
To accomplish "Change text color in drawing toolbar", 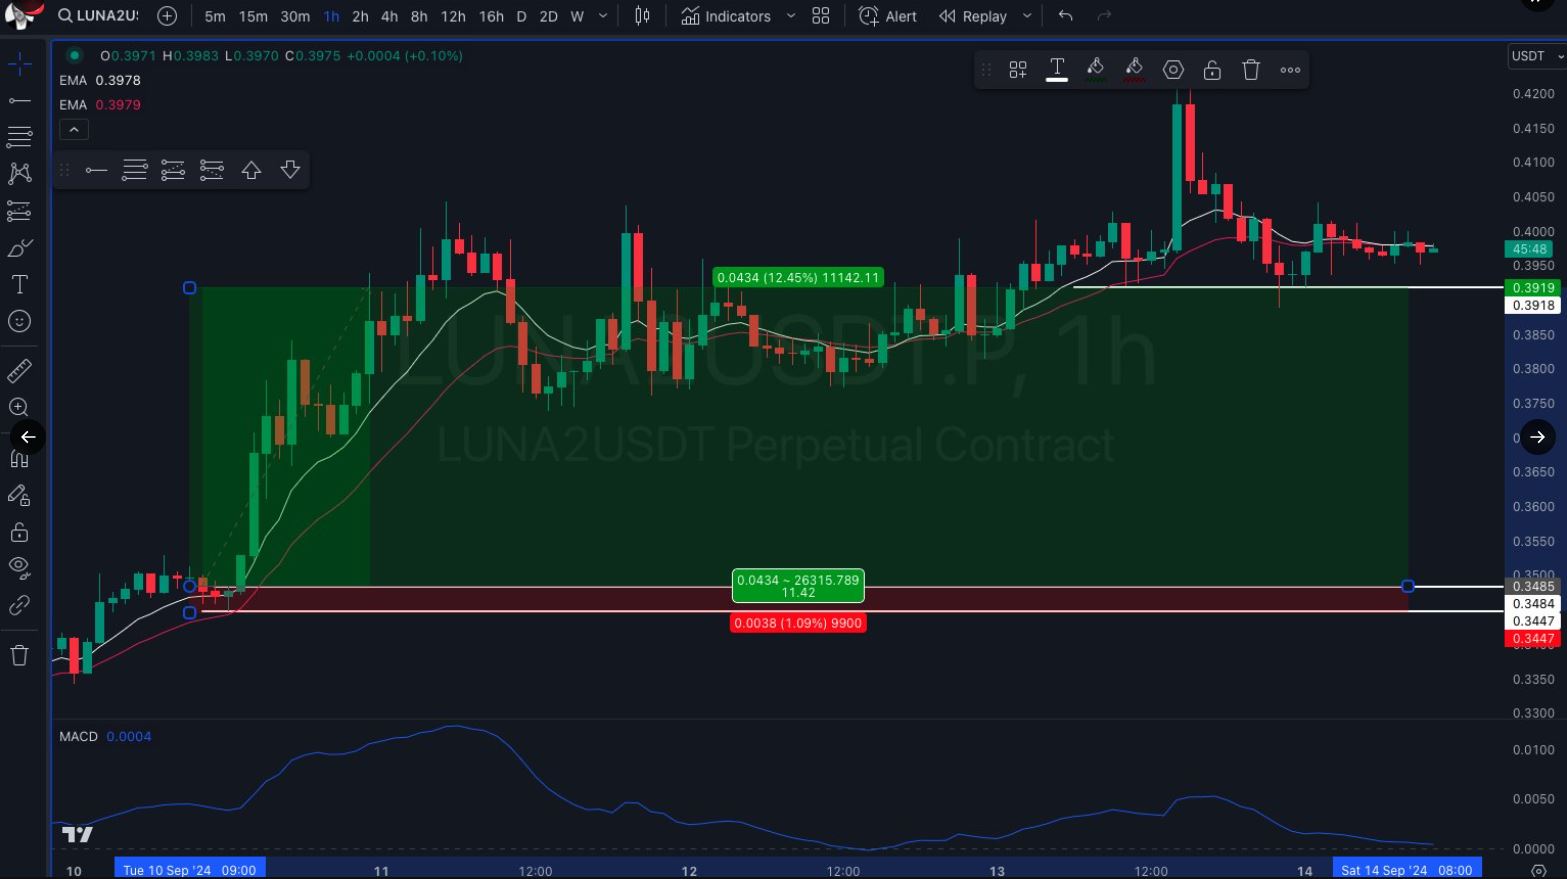I will point(1057,70).
